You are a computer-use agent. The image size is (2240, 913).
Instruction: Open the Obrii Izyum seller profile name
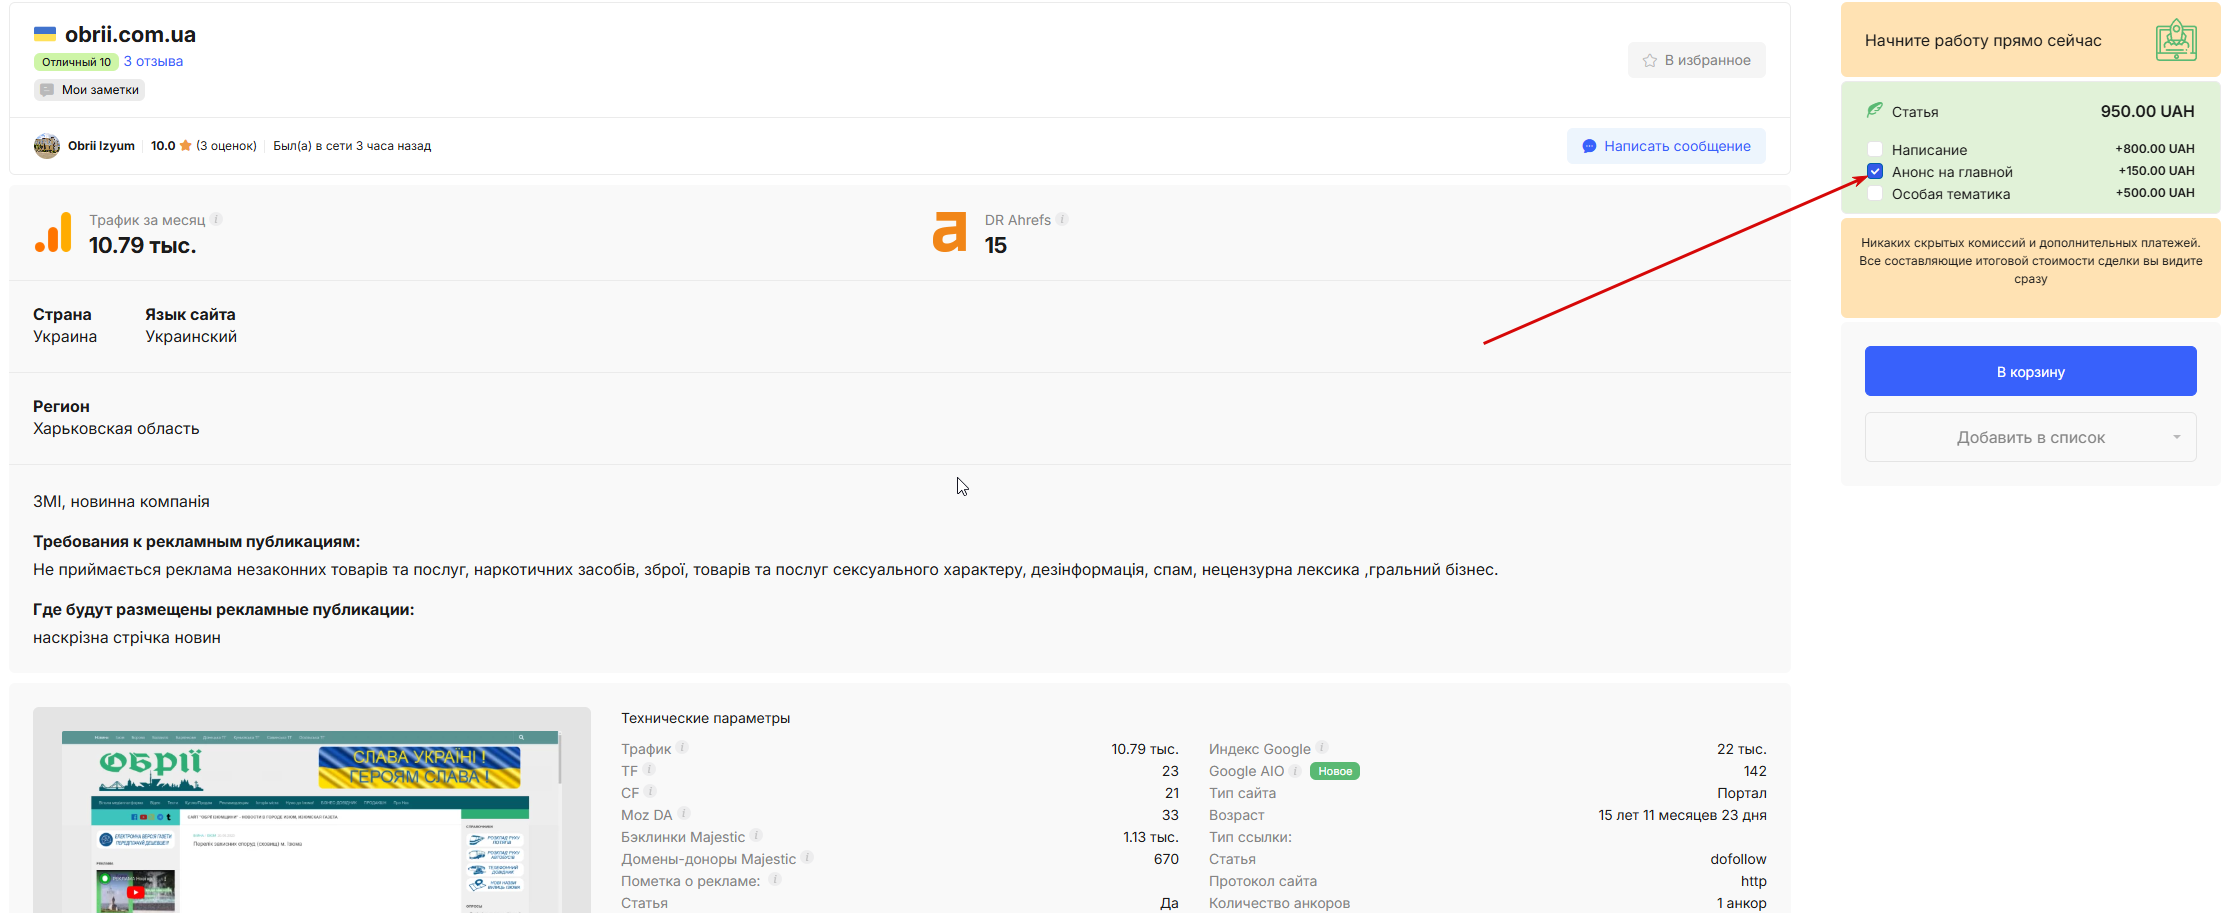[101, 146]
